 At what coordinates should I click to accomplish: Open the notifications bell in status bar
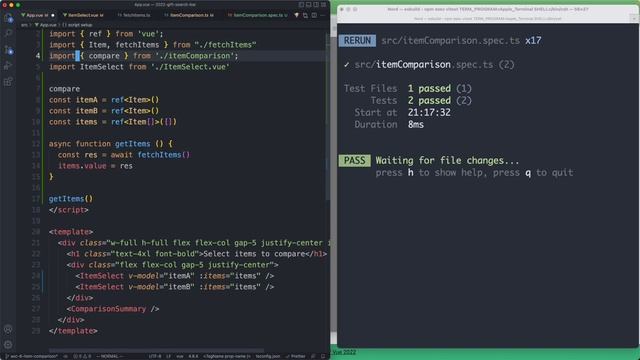pyautogui.click(x=322, y=356)
